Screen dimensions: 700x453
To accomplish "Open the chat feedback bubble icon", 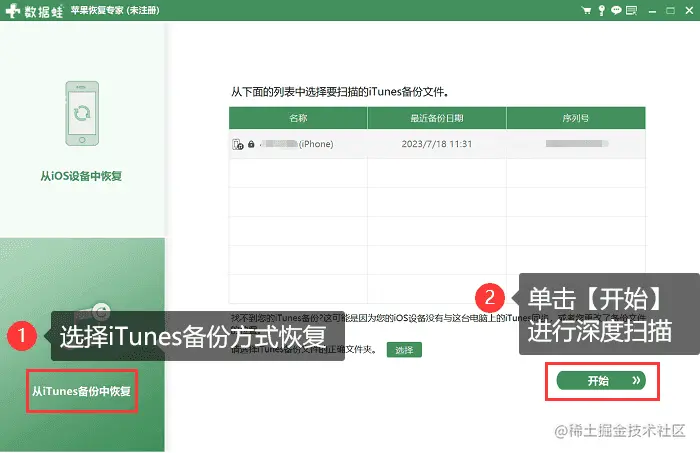I will click(616, 10).
